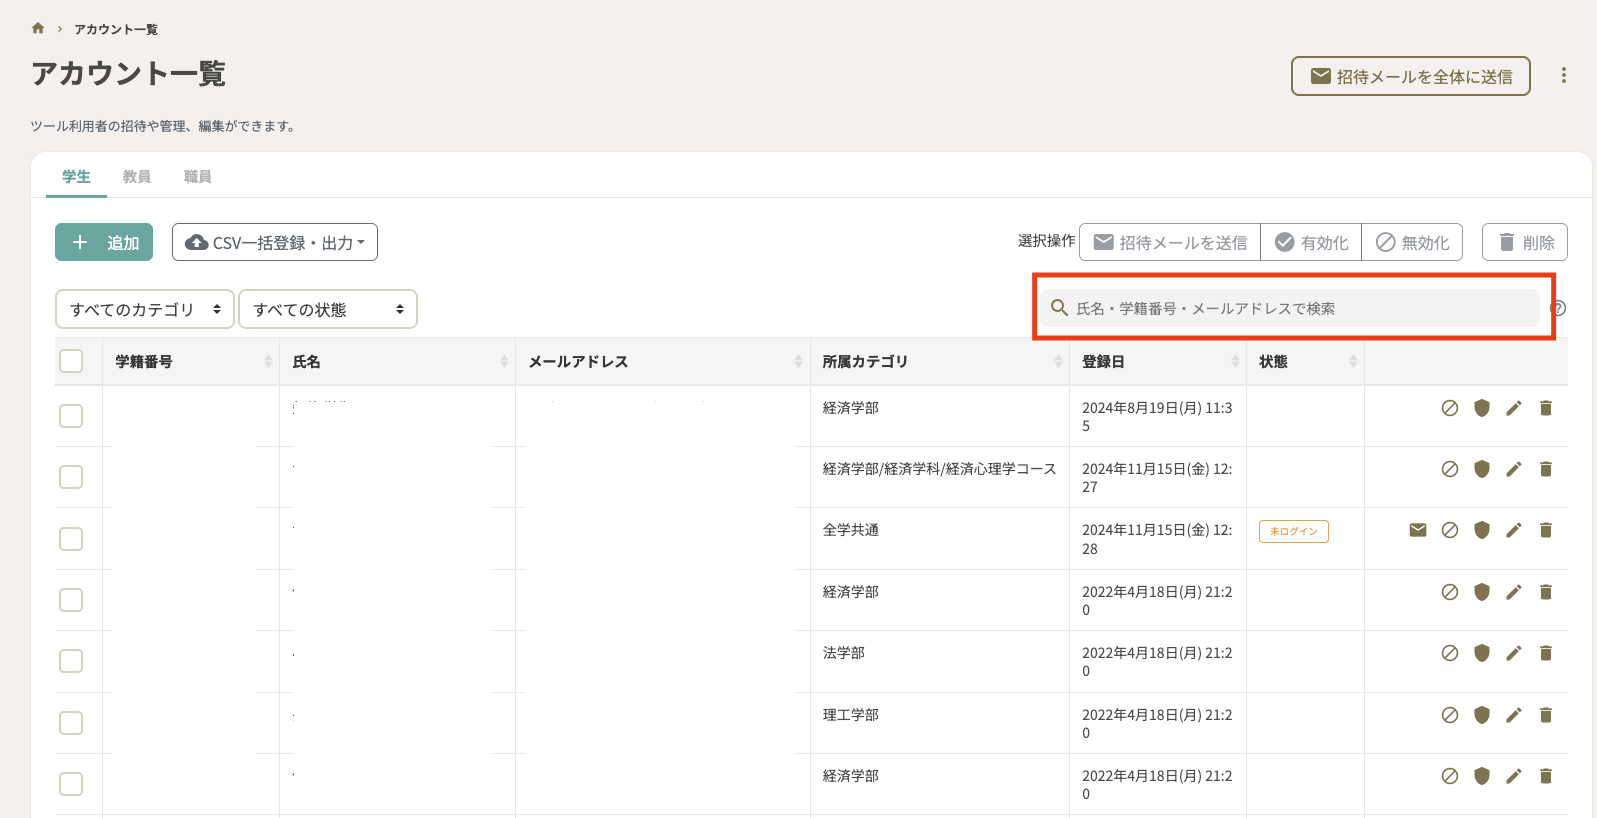Click disable icon in the 法学部 row
The image size is (1597, 818).
click(x=1450, y=653)
